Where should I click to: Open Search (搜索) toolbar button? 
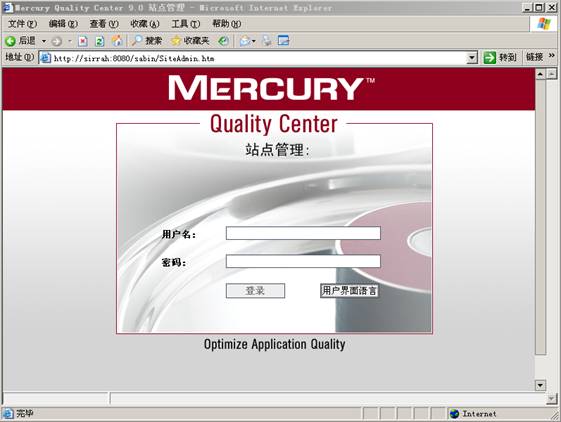(x=147, y=41)
